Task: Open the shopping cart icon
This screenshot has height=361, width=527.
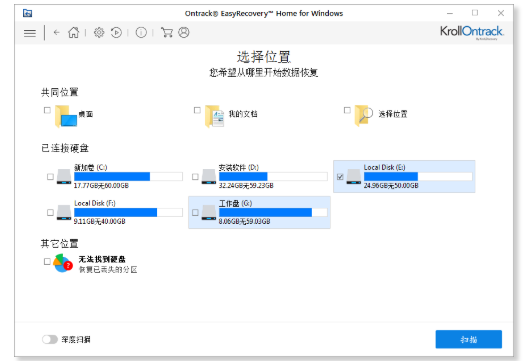Action: tap(167, 32)
